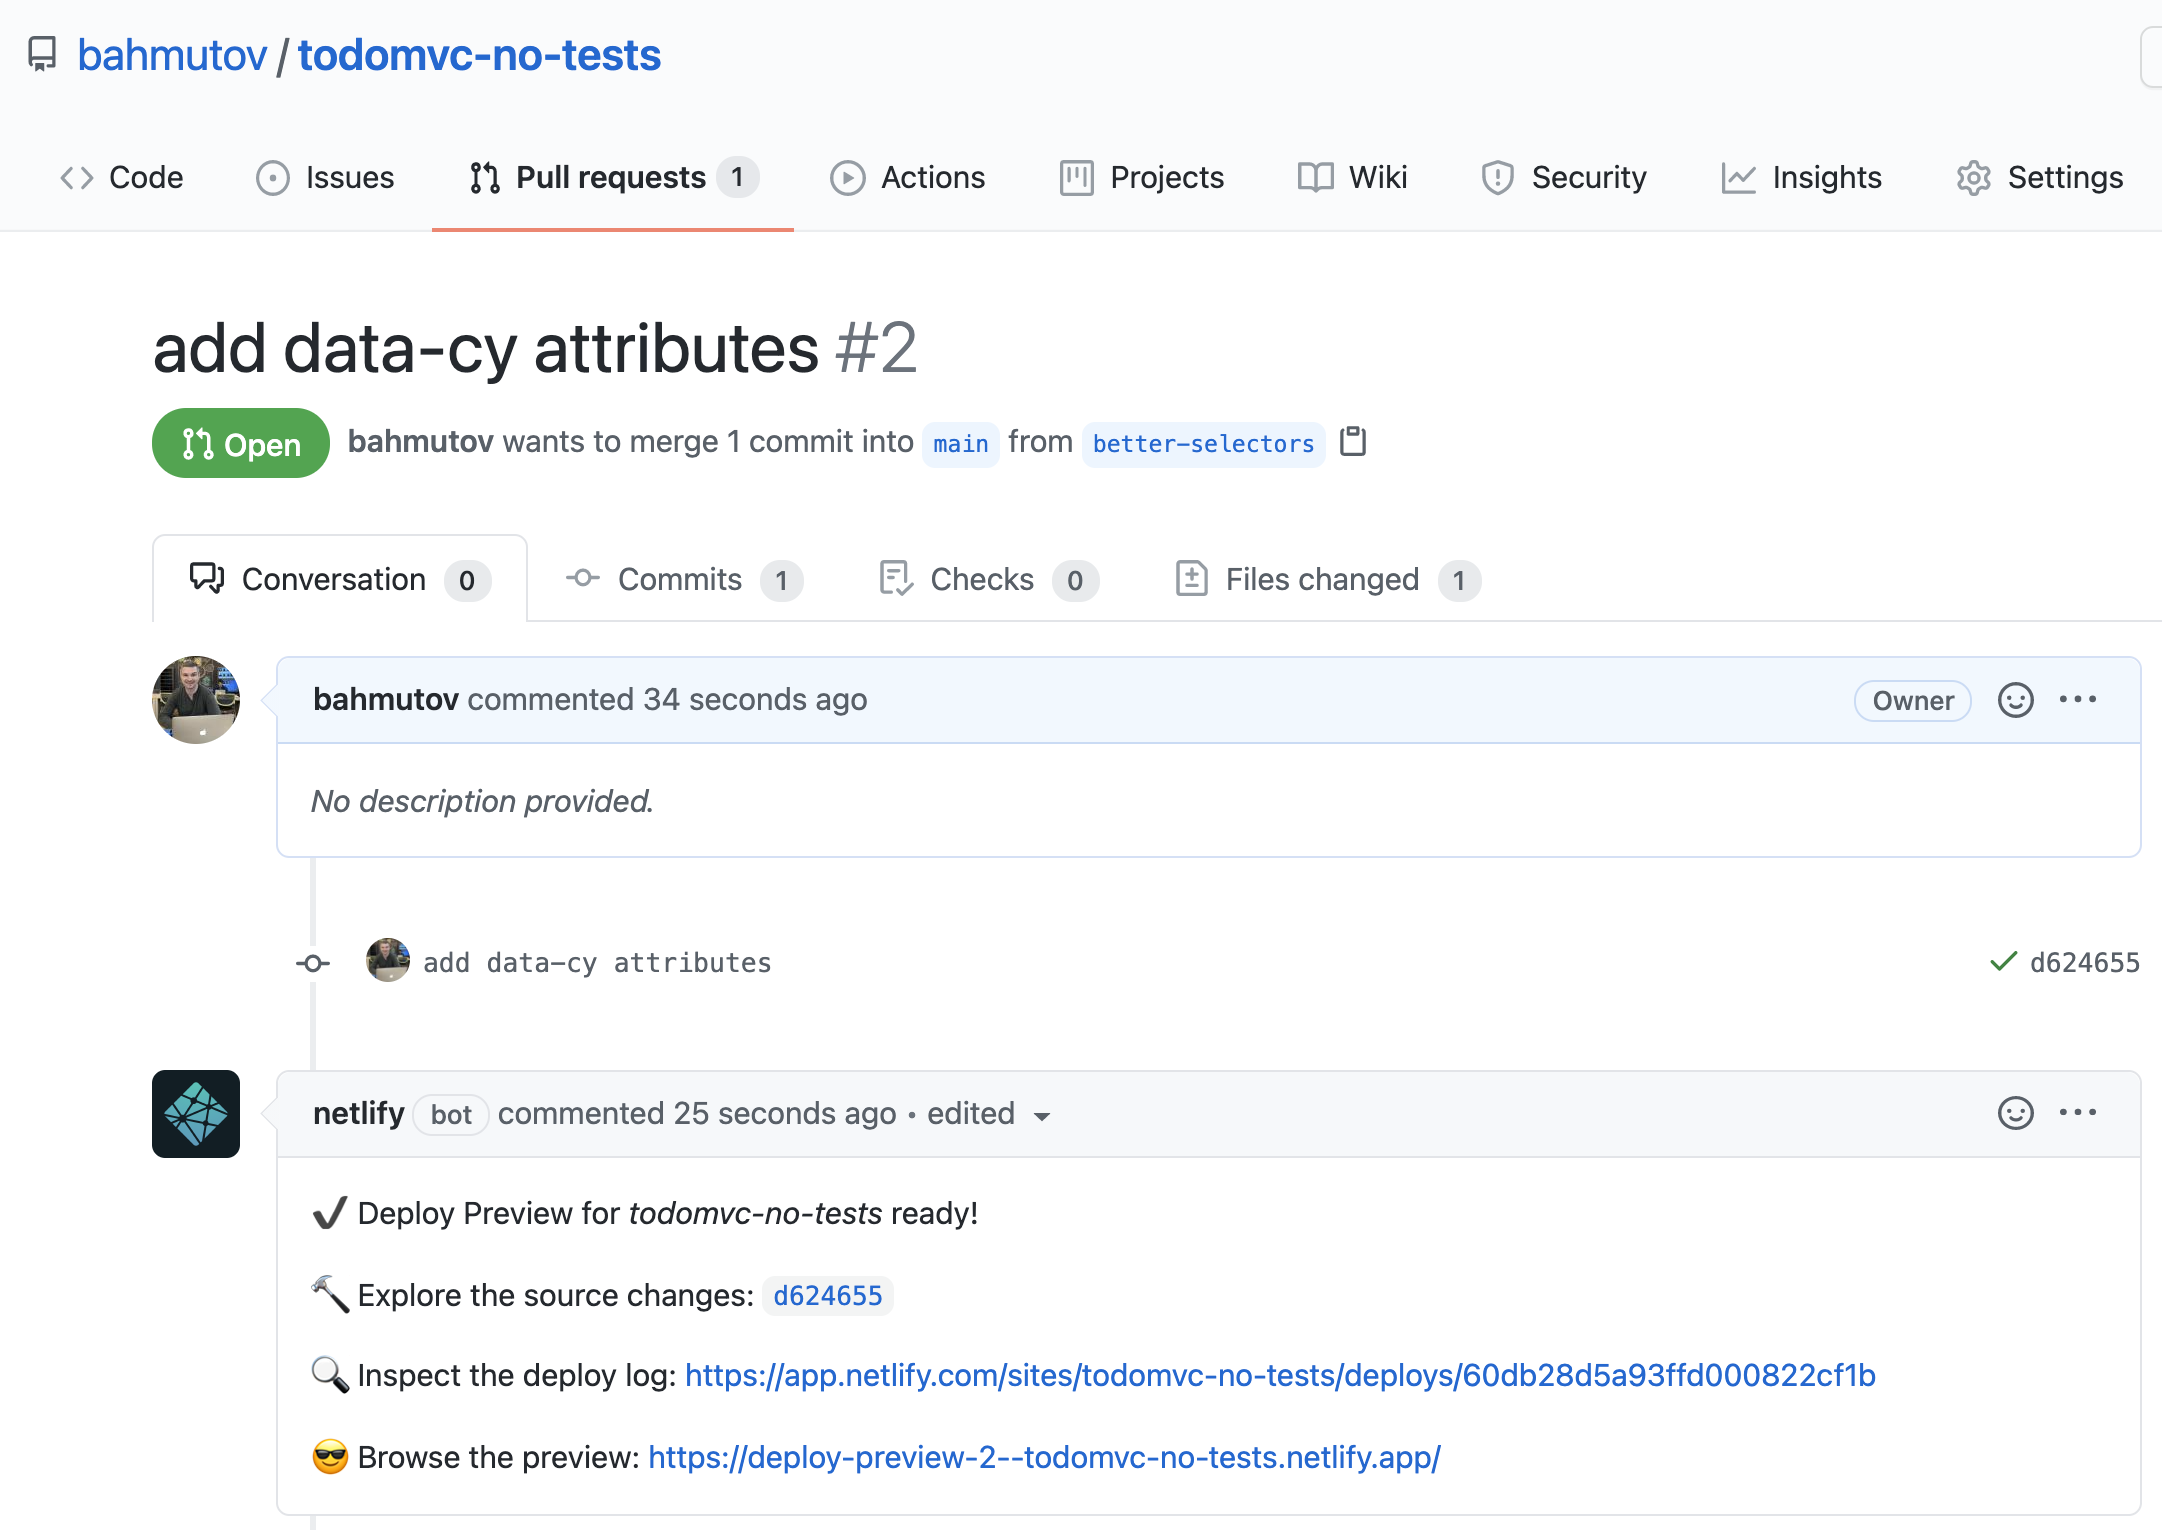The width and height of the screenshot is (2162, 1530).
Task: Add reaction to bahmutov's comment
Action: [x=2016, y=700]
